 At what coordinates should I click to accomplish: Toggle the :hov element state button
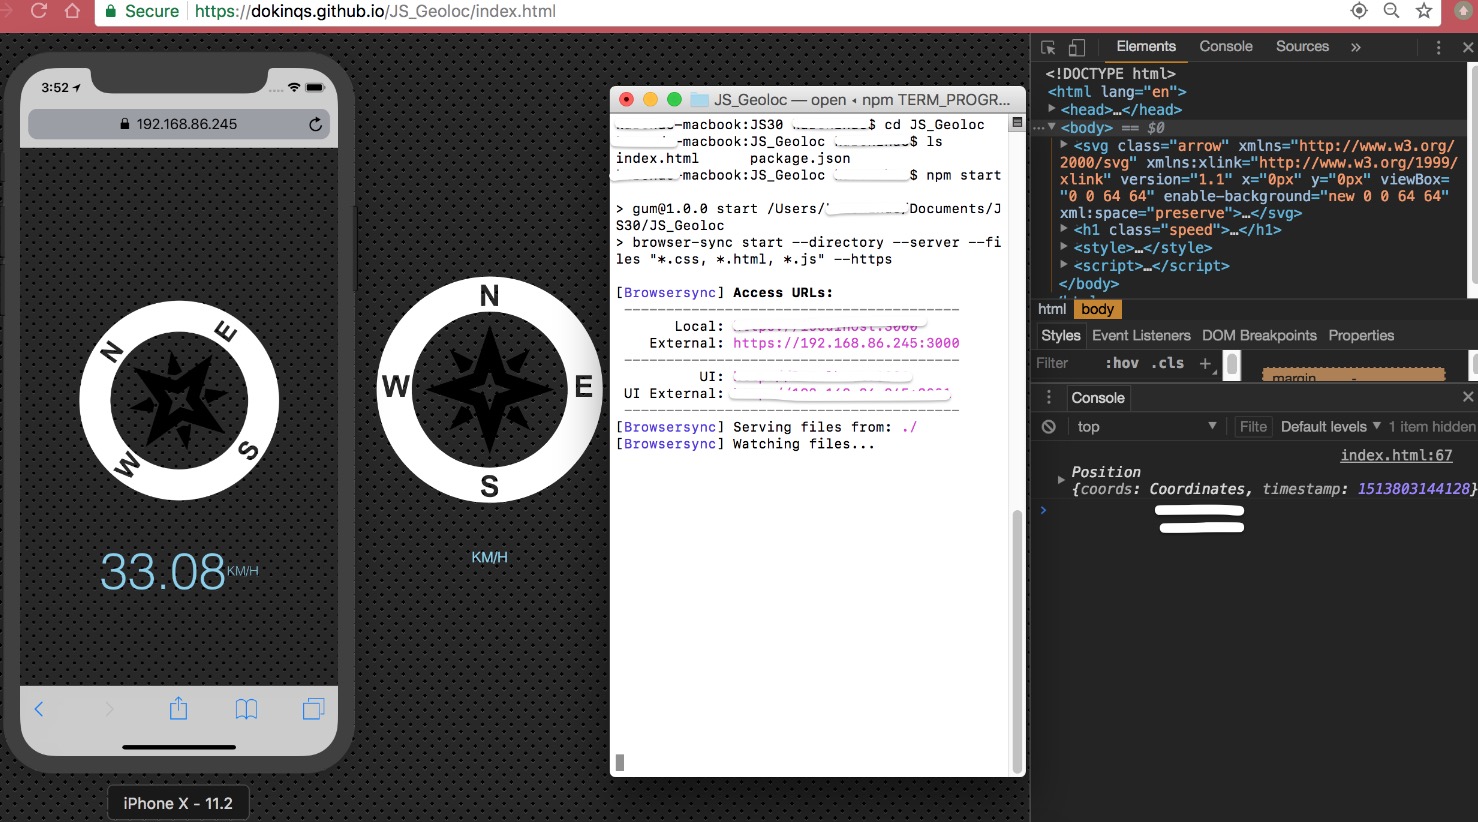click(1122, 363)
